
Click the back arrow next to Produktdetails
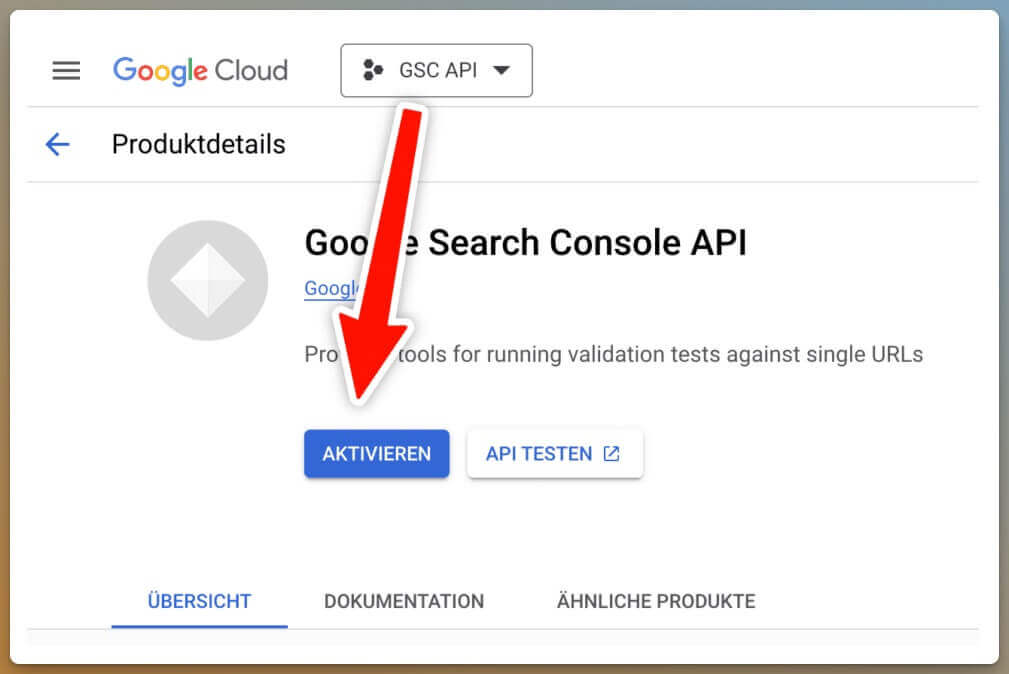pos(57,144)
